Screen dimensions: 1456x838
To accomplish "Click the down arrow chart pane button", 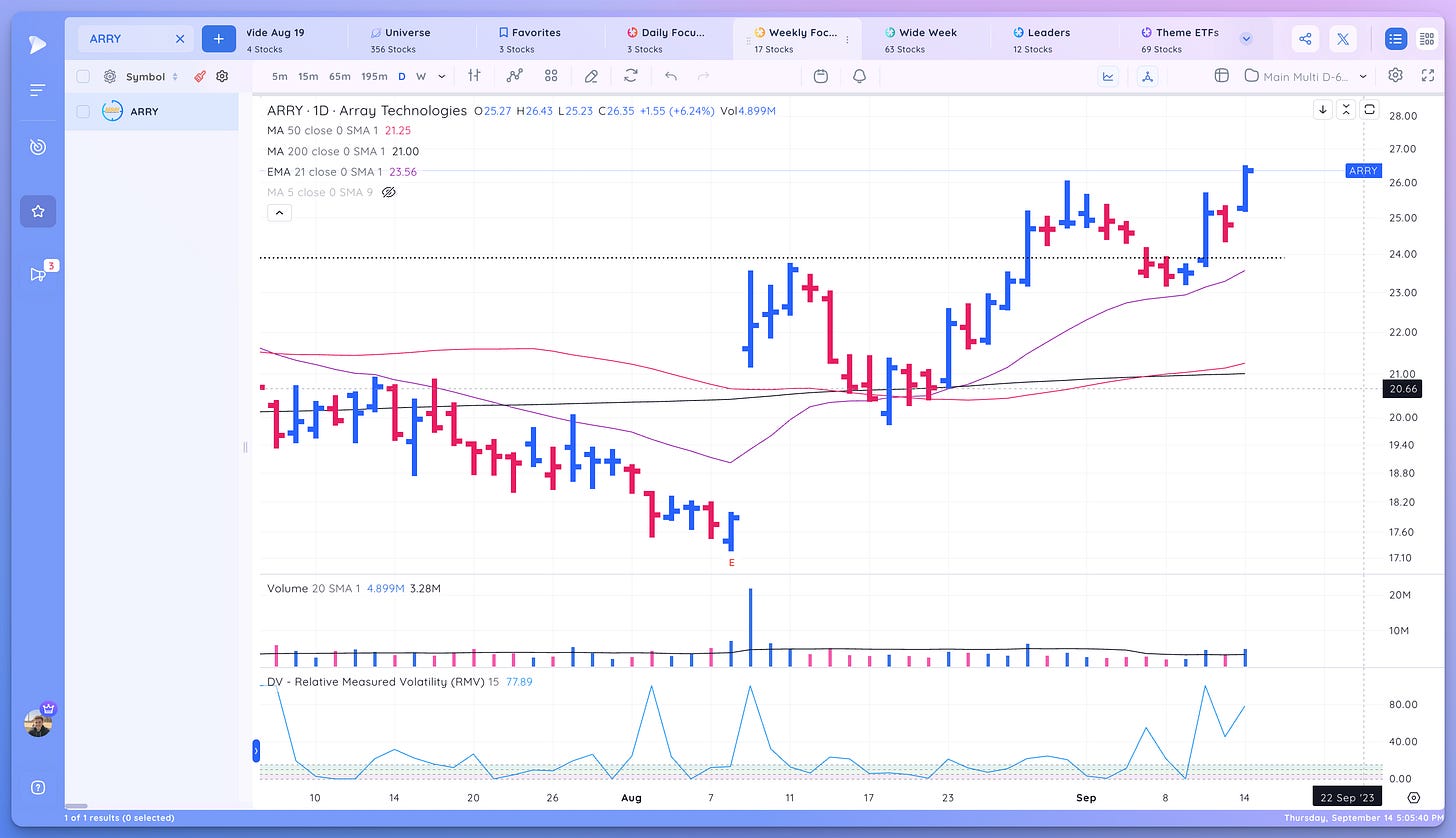I will click(x=1323, y=110).
